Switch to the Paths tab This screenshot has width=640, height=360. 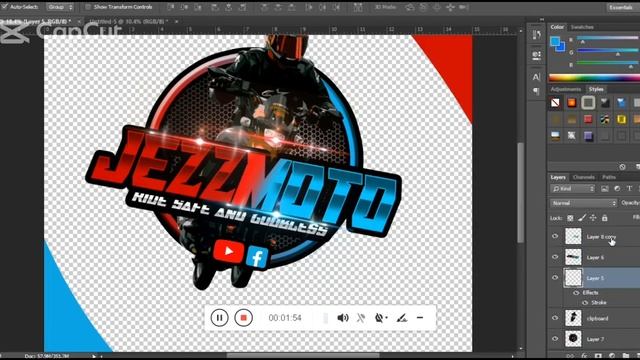pyautogui.click(x=609, y=177)
